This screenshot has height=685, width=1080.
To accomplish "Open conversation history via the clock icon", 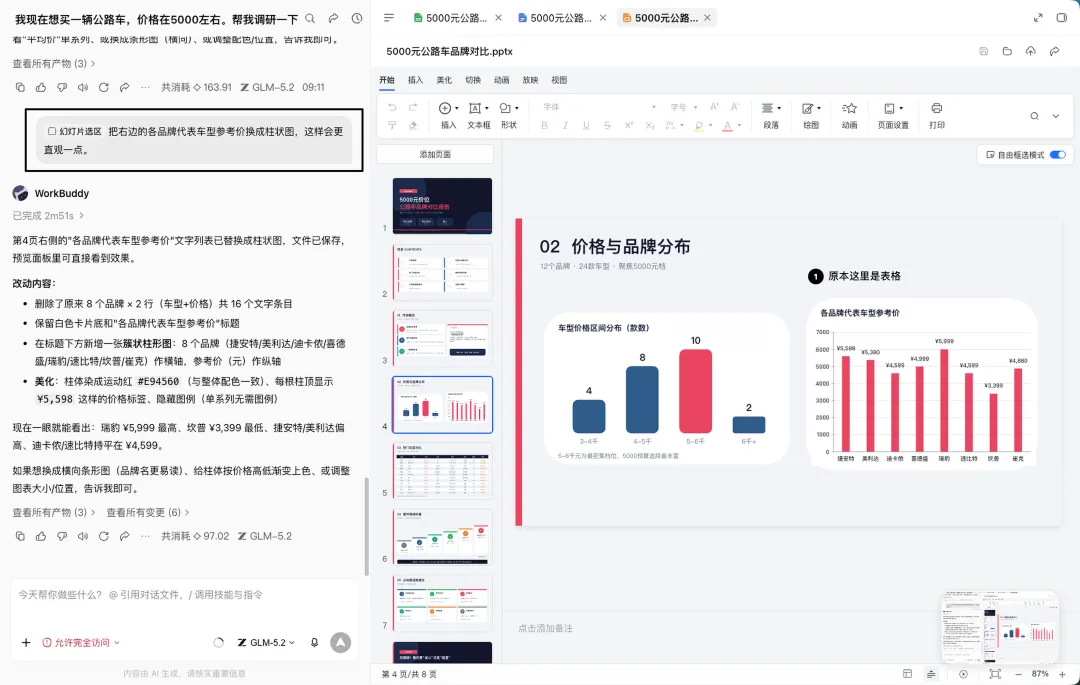I will pos(357,19).
